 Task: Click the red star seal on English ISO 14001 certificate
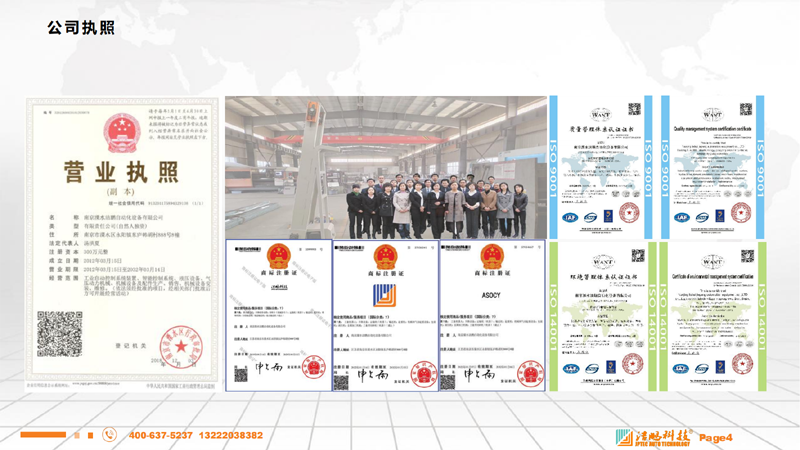click(742, 364)
